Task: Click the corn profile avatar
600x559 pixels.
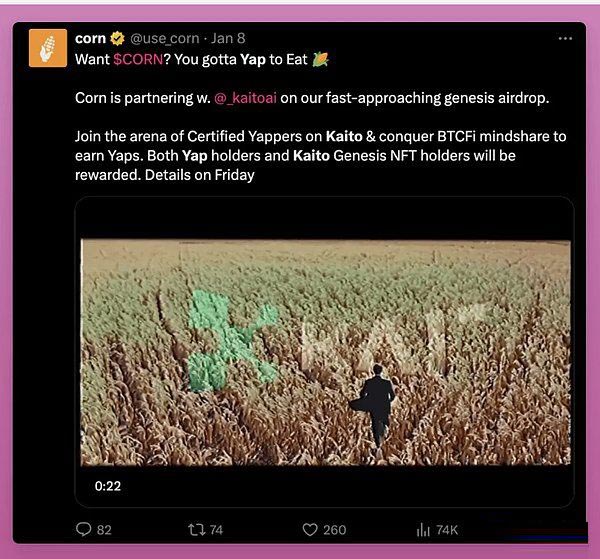Action: pyautogui.click(x=48, y=48)
